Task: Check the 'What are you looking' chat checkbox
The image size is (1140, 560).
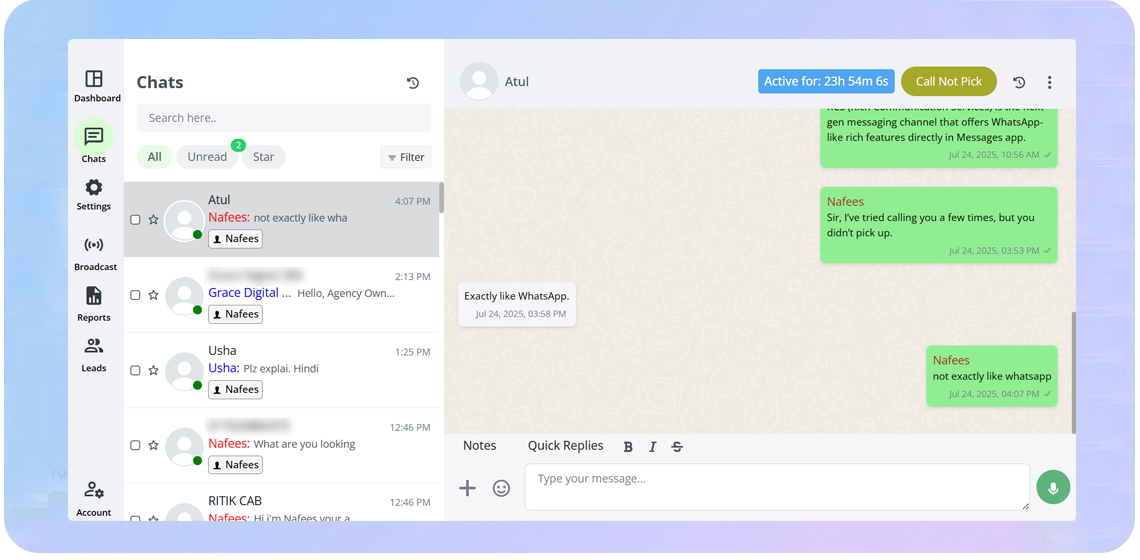Action: (135, 445)
